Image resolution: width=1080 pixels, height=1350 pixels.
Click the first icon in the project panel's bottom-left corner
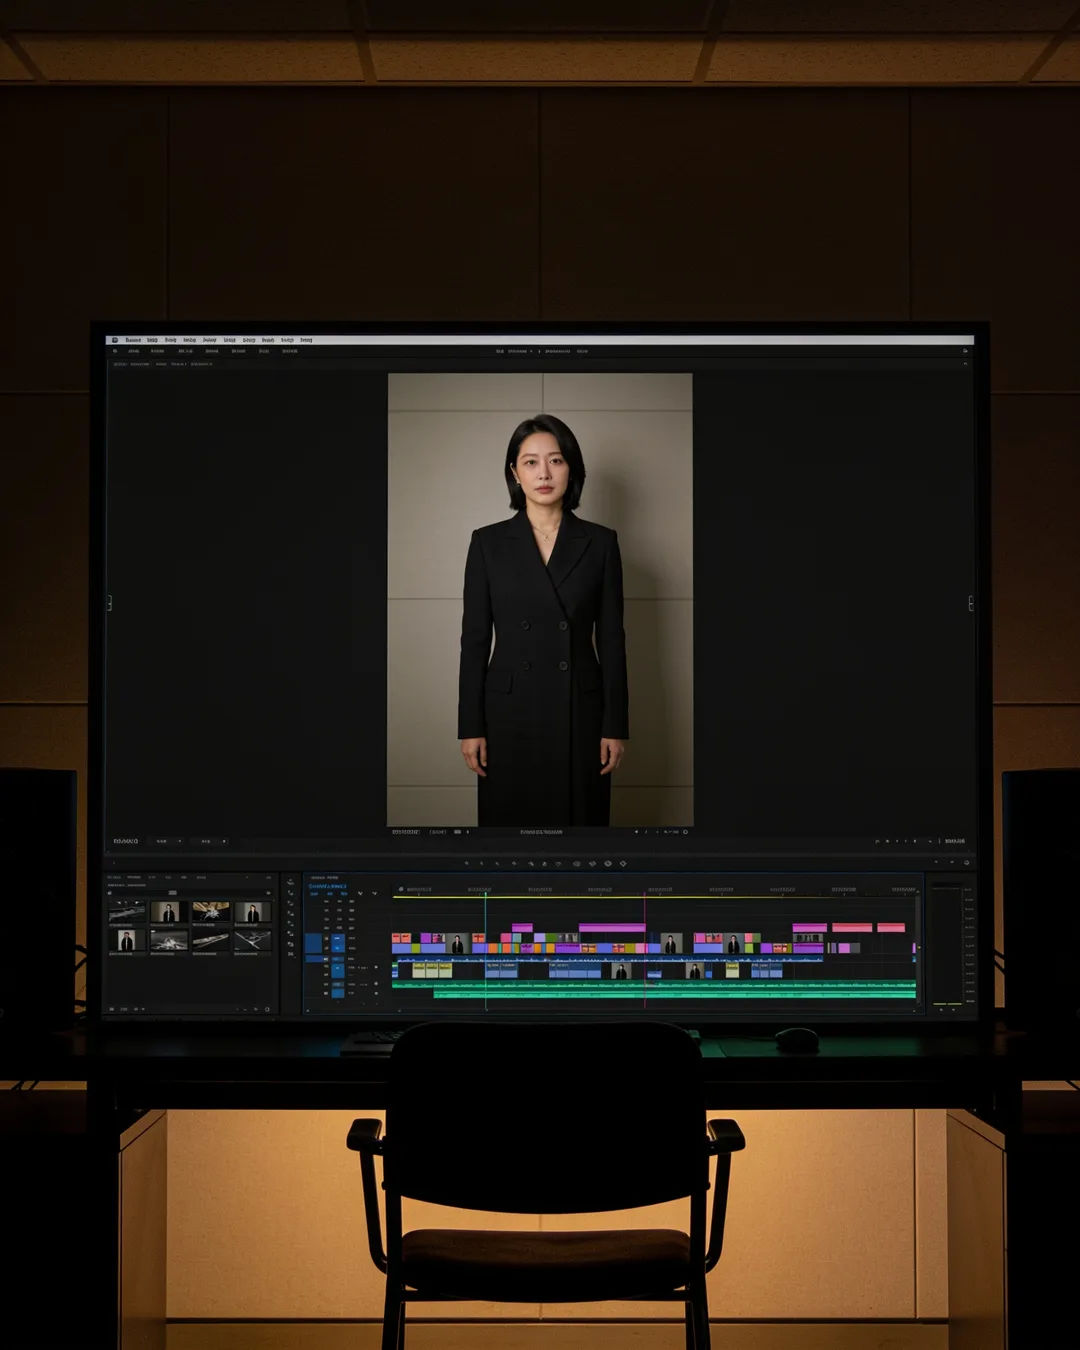click(x=111, y=1009)
